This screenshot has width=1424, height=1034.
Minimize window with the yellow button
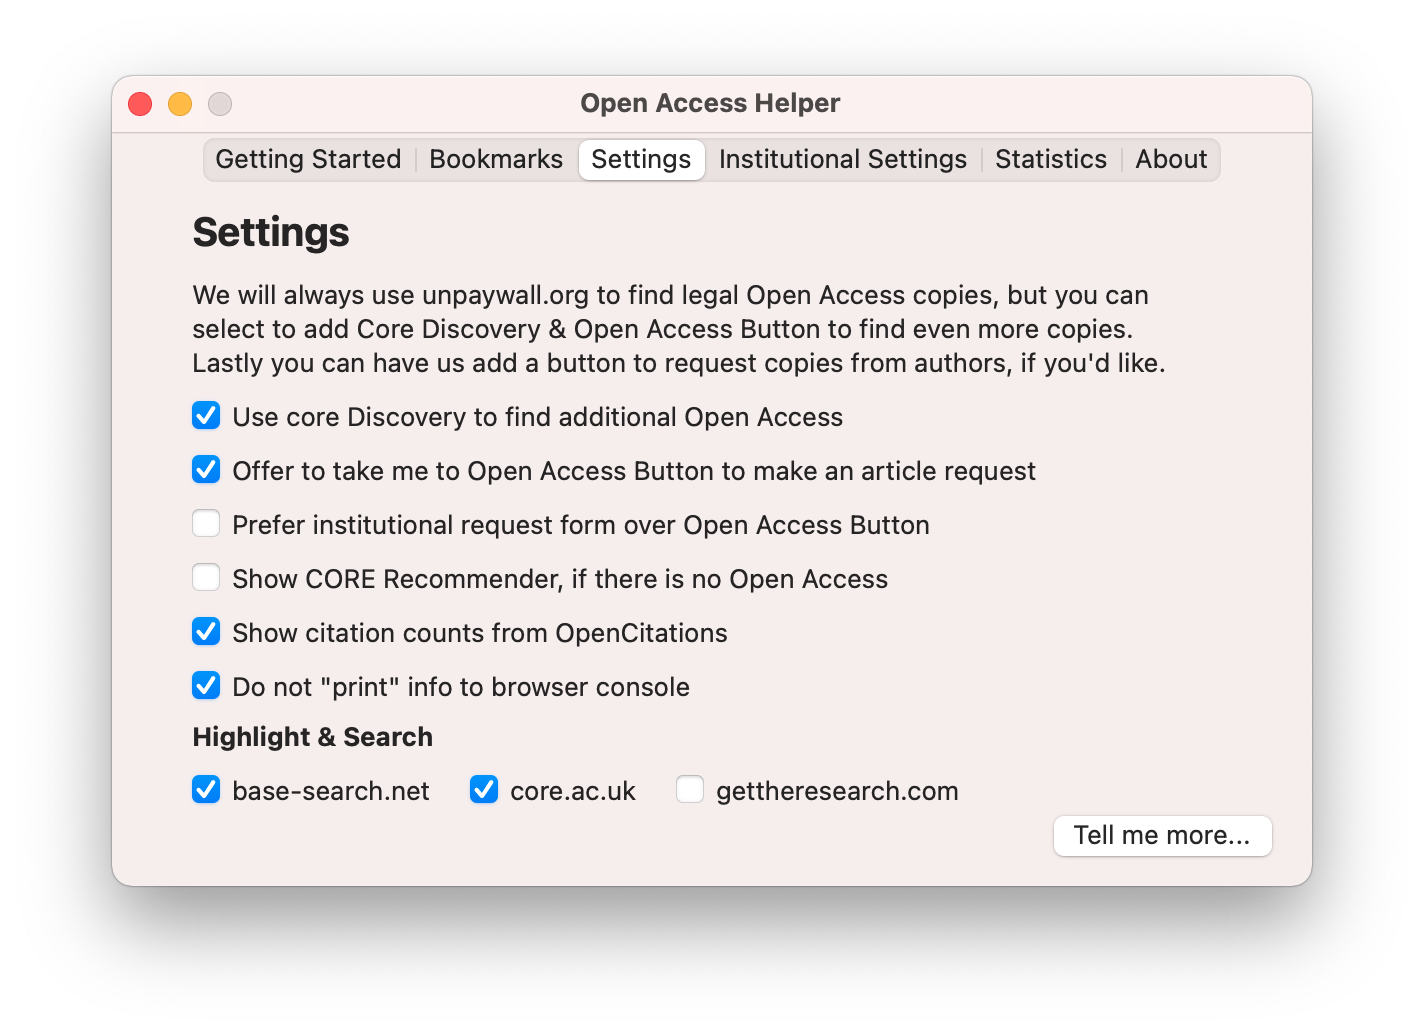point(180,104)
